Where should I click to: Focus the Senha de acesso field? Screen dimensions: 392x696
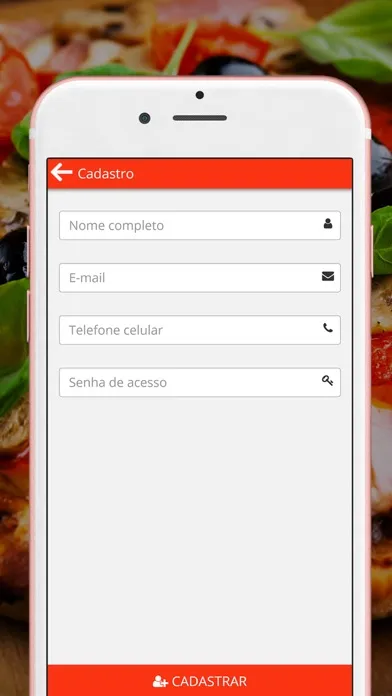[x=200, y=383]
